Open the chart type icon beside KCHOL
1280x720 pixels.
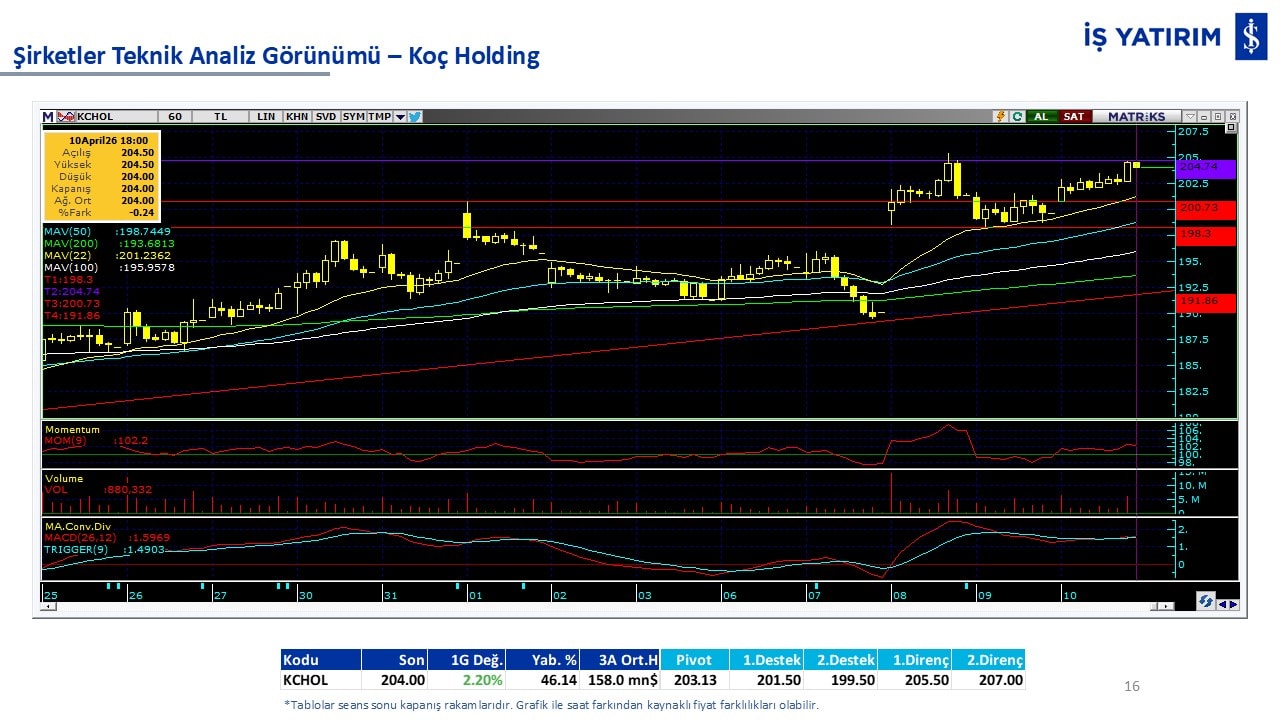66,117
